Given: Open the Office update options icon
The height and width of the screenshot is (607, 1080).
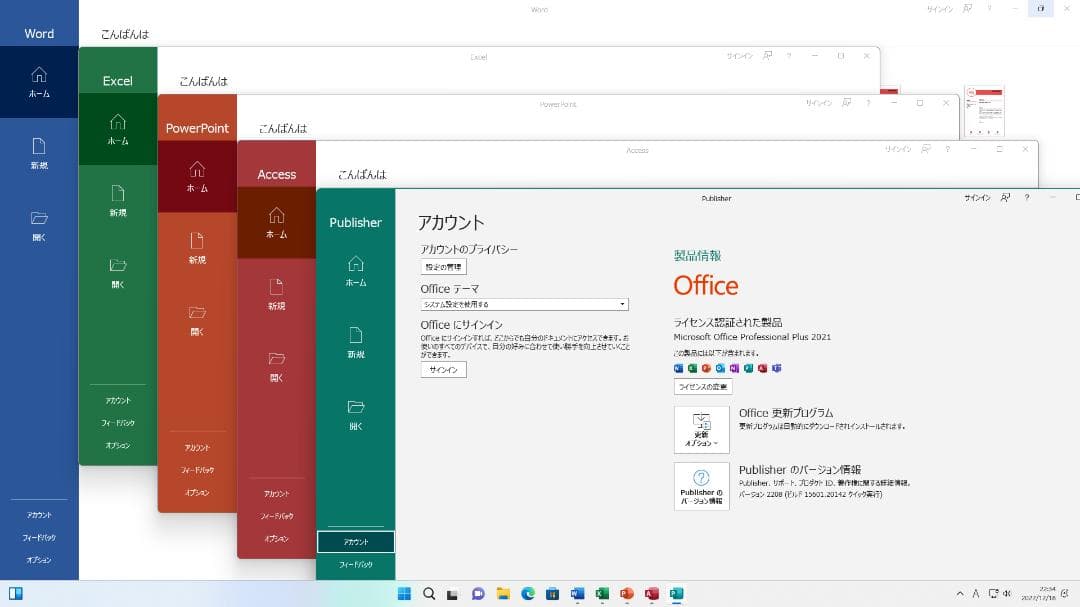Looking at the screenshot, I should pos(700,428).
